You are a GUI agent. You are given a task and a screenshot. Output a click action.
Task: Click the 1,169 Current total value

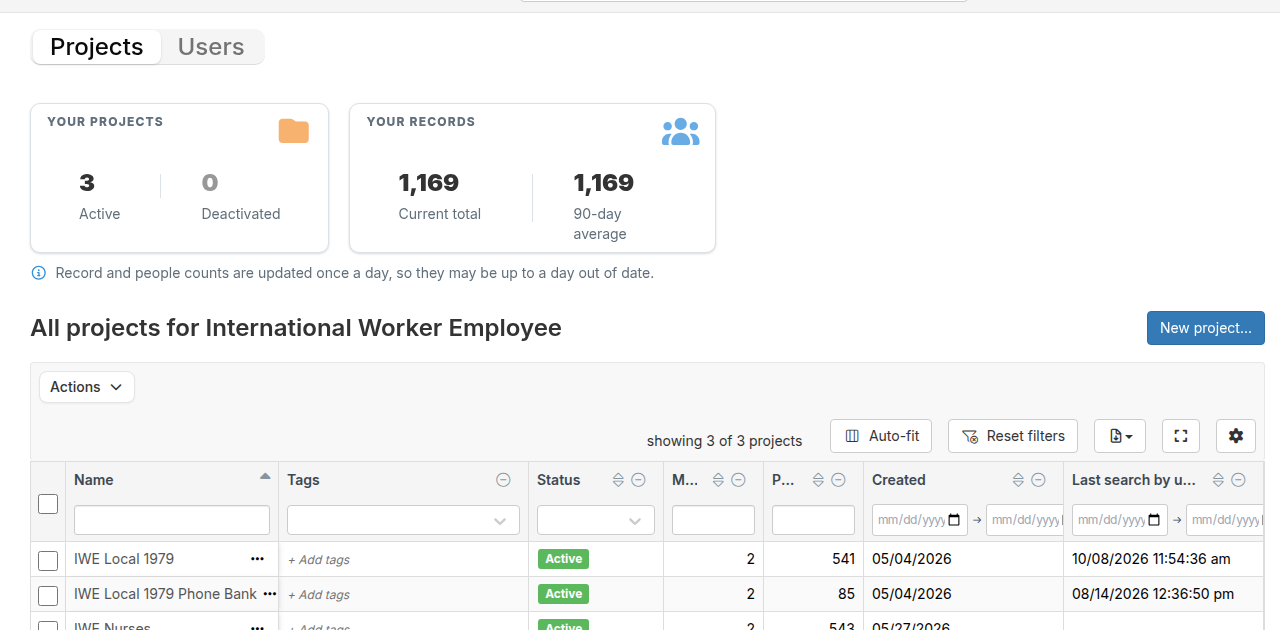[x=429, y=183]
